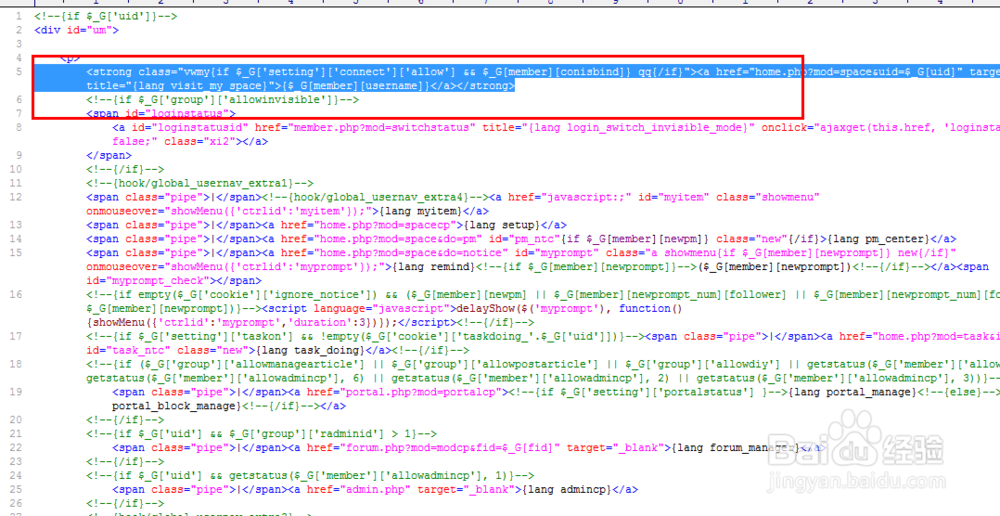The width and height of the screenshot is (1000, 516).
Task: Click the allowinvisible if comment on line 6
Action: (223, 100)
